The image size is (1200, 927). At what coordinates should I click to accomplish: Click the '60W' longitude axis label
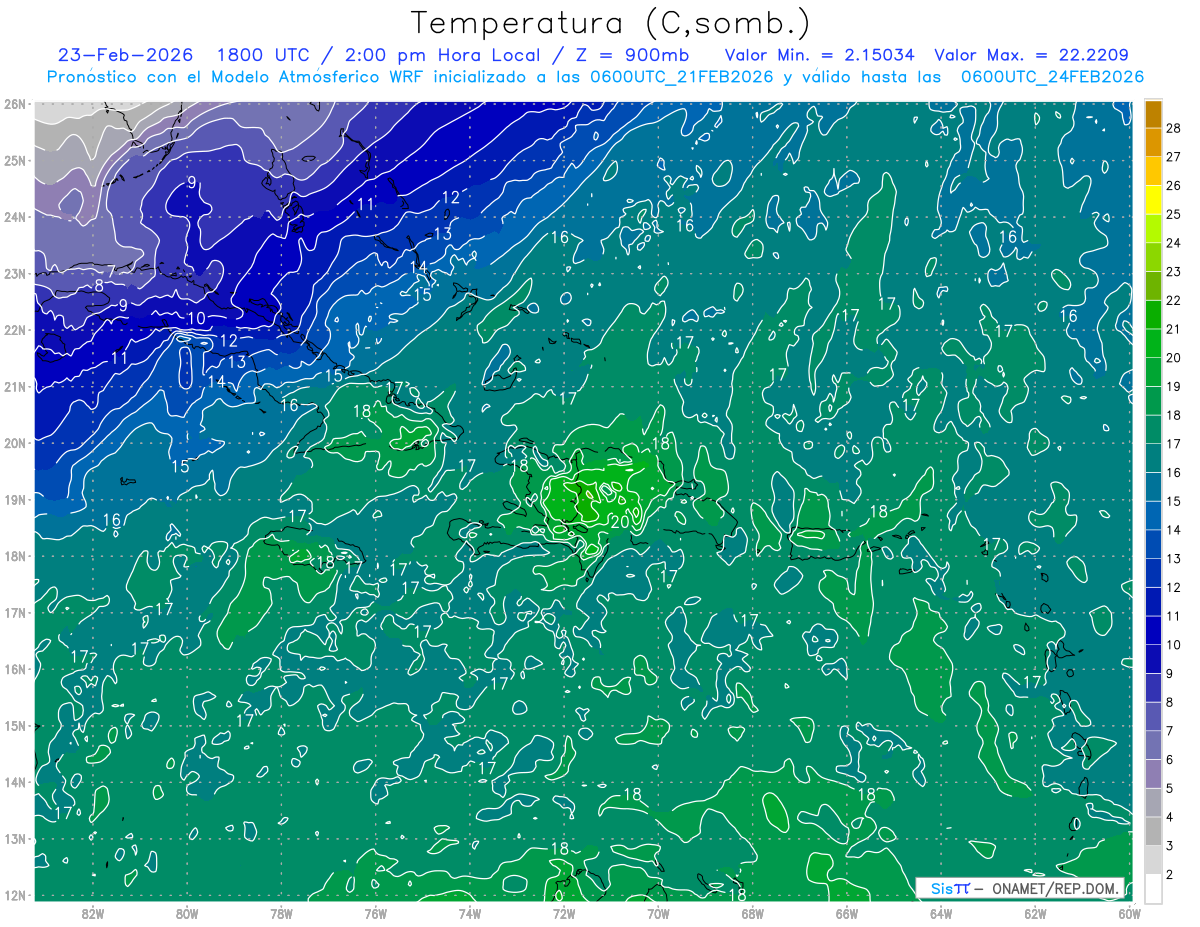coord(1129,913)
